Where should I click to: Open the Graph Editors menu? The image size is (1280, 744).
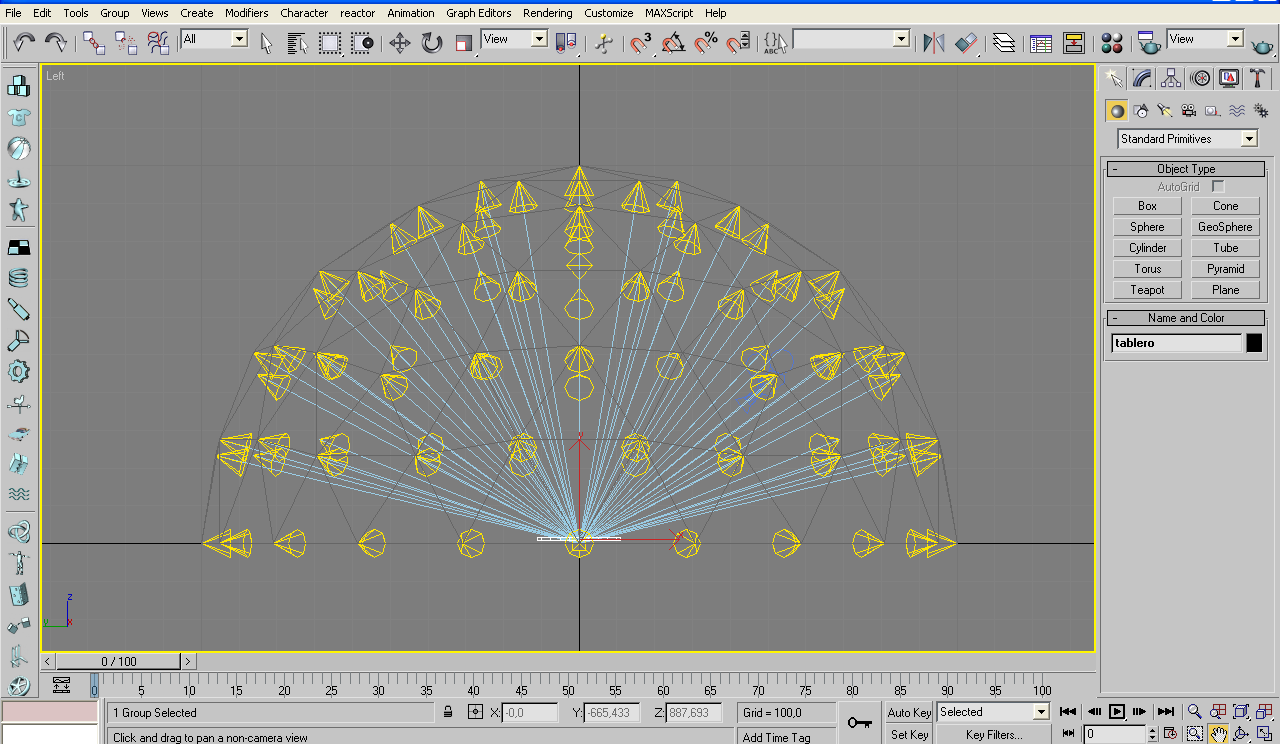[x=478, y=13]
